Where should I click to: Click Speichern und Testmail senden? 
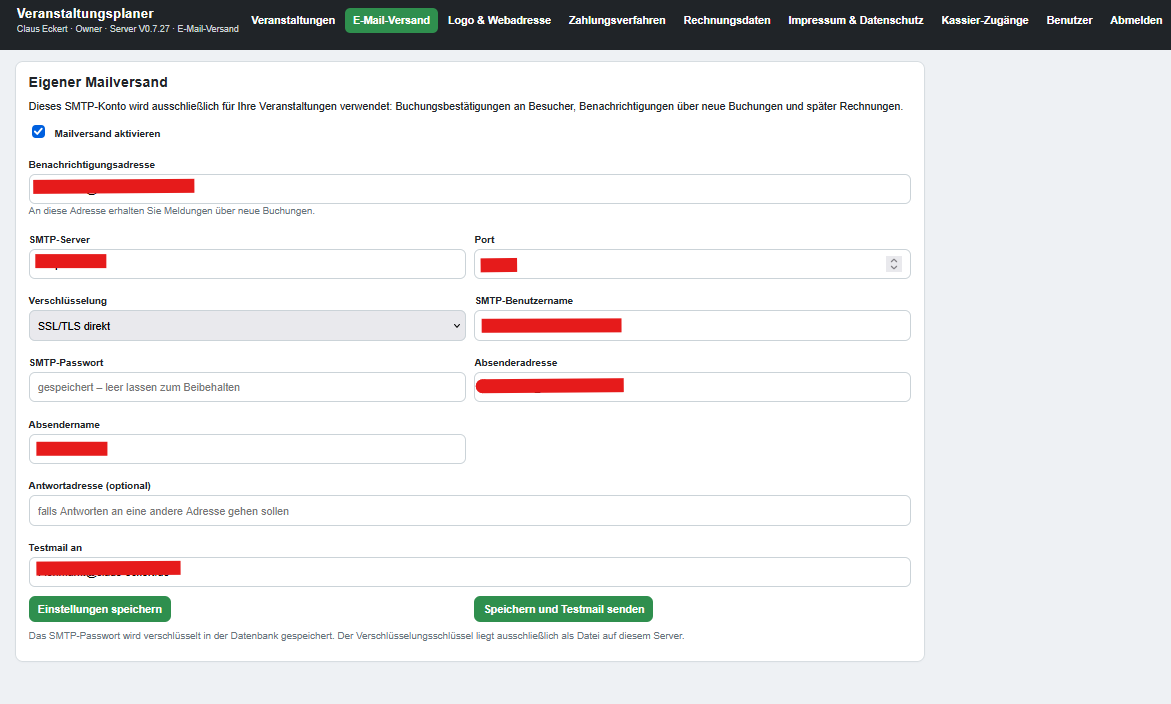coord(564,609)
